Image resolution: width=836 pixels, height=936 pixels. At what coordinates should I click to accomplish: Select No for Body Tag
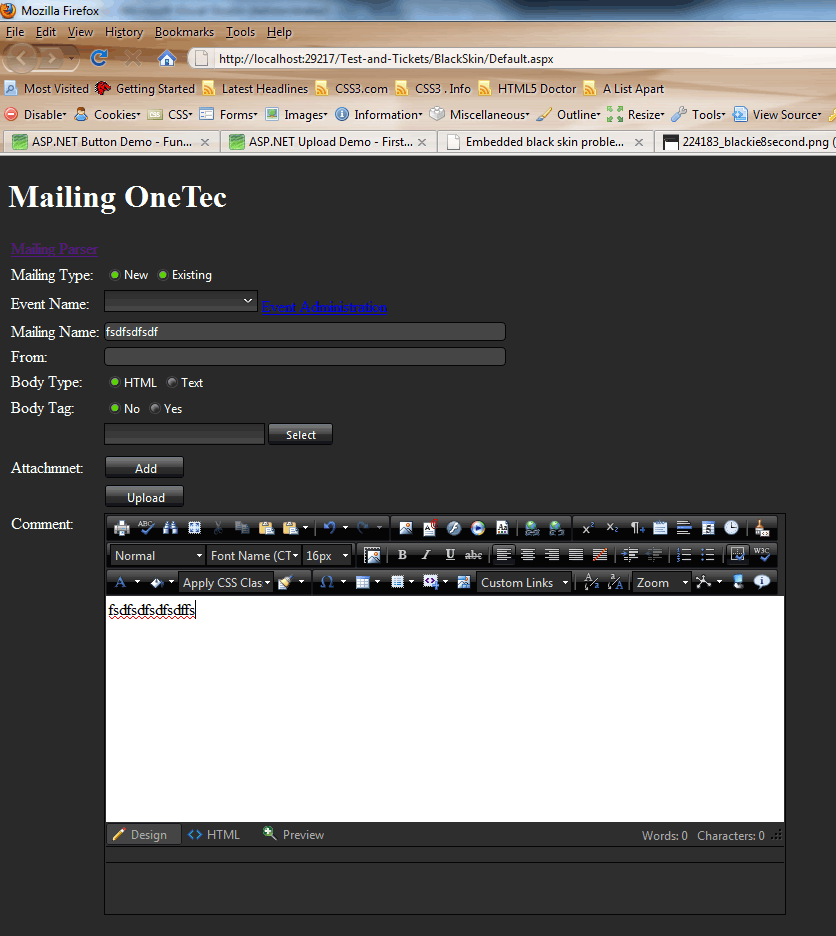pos(115,408)
